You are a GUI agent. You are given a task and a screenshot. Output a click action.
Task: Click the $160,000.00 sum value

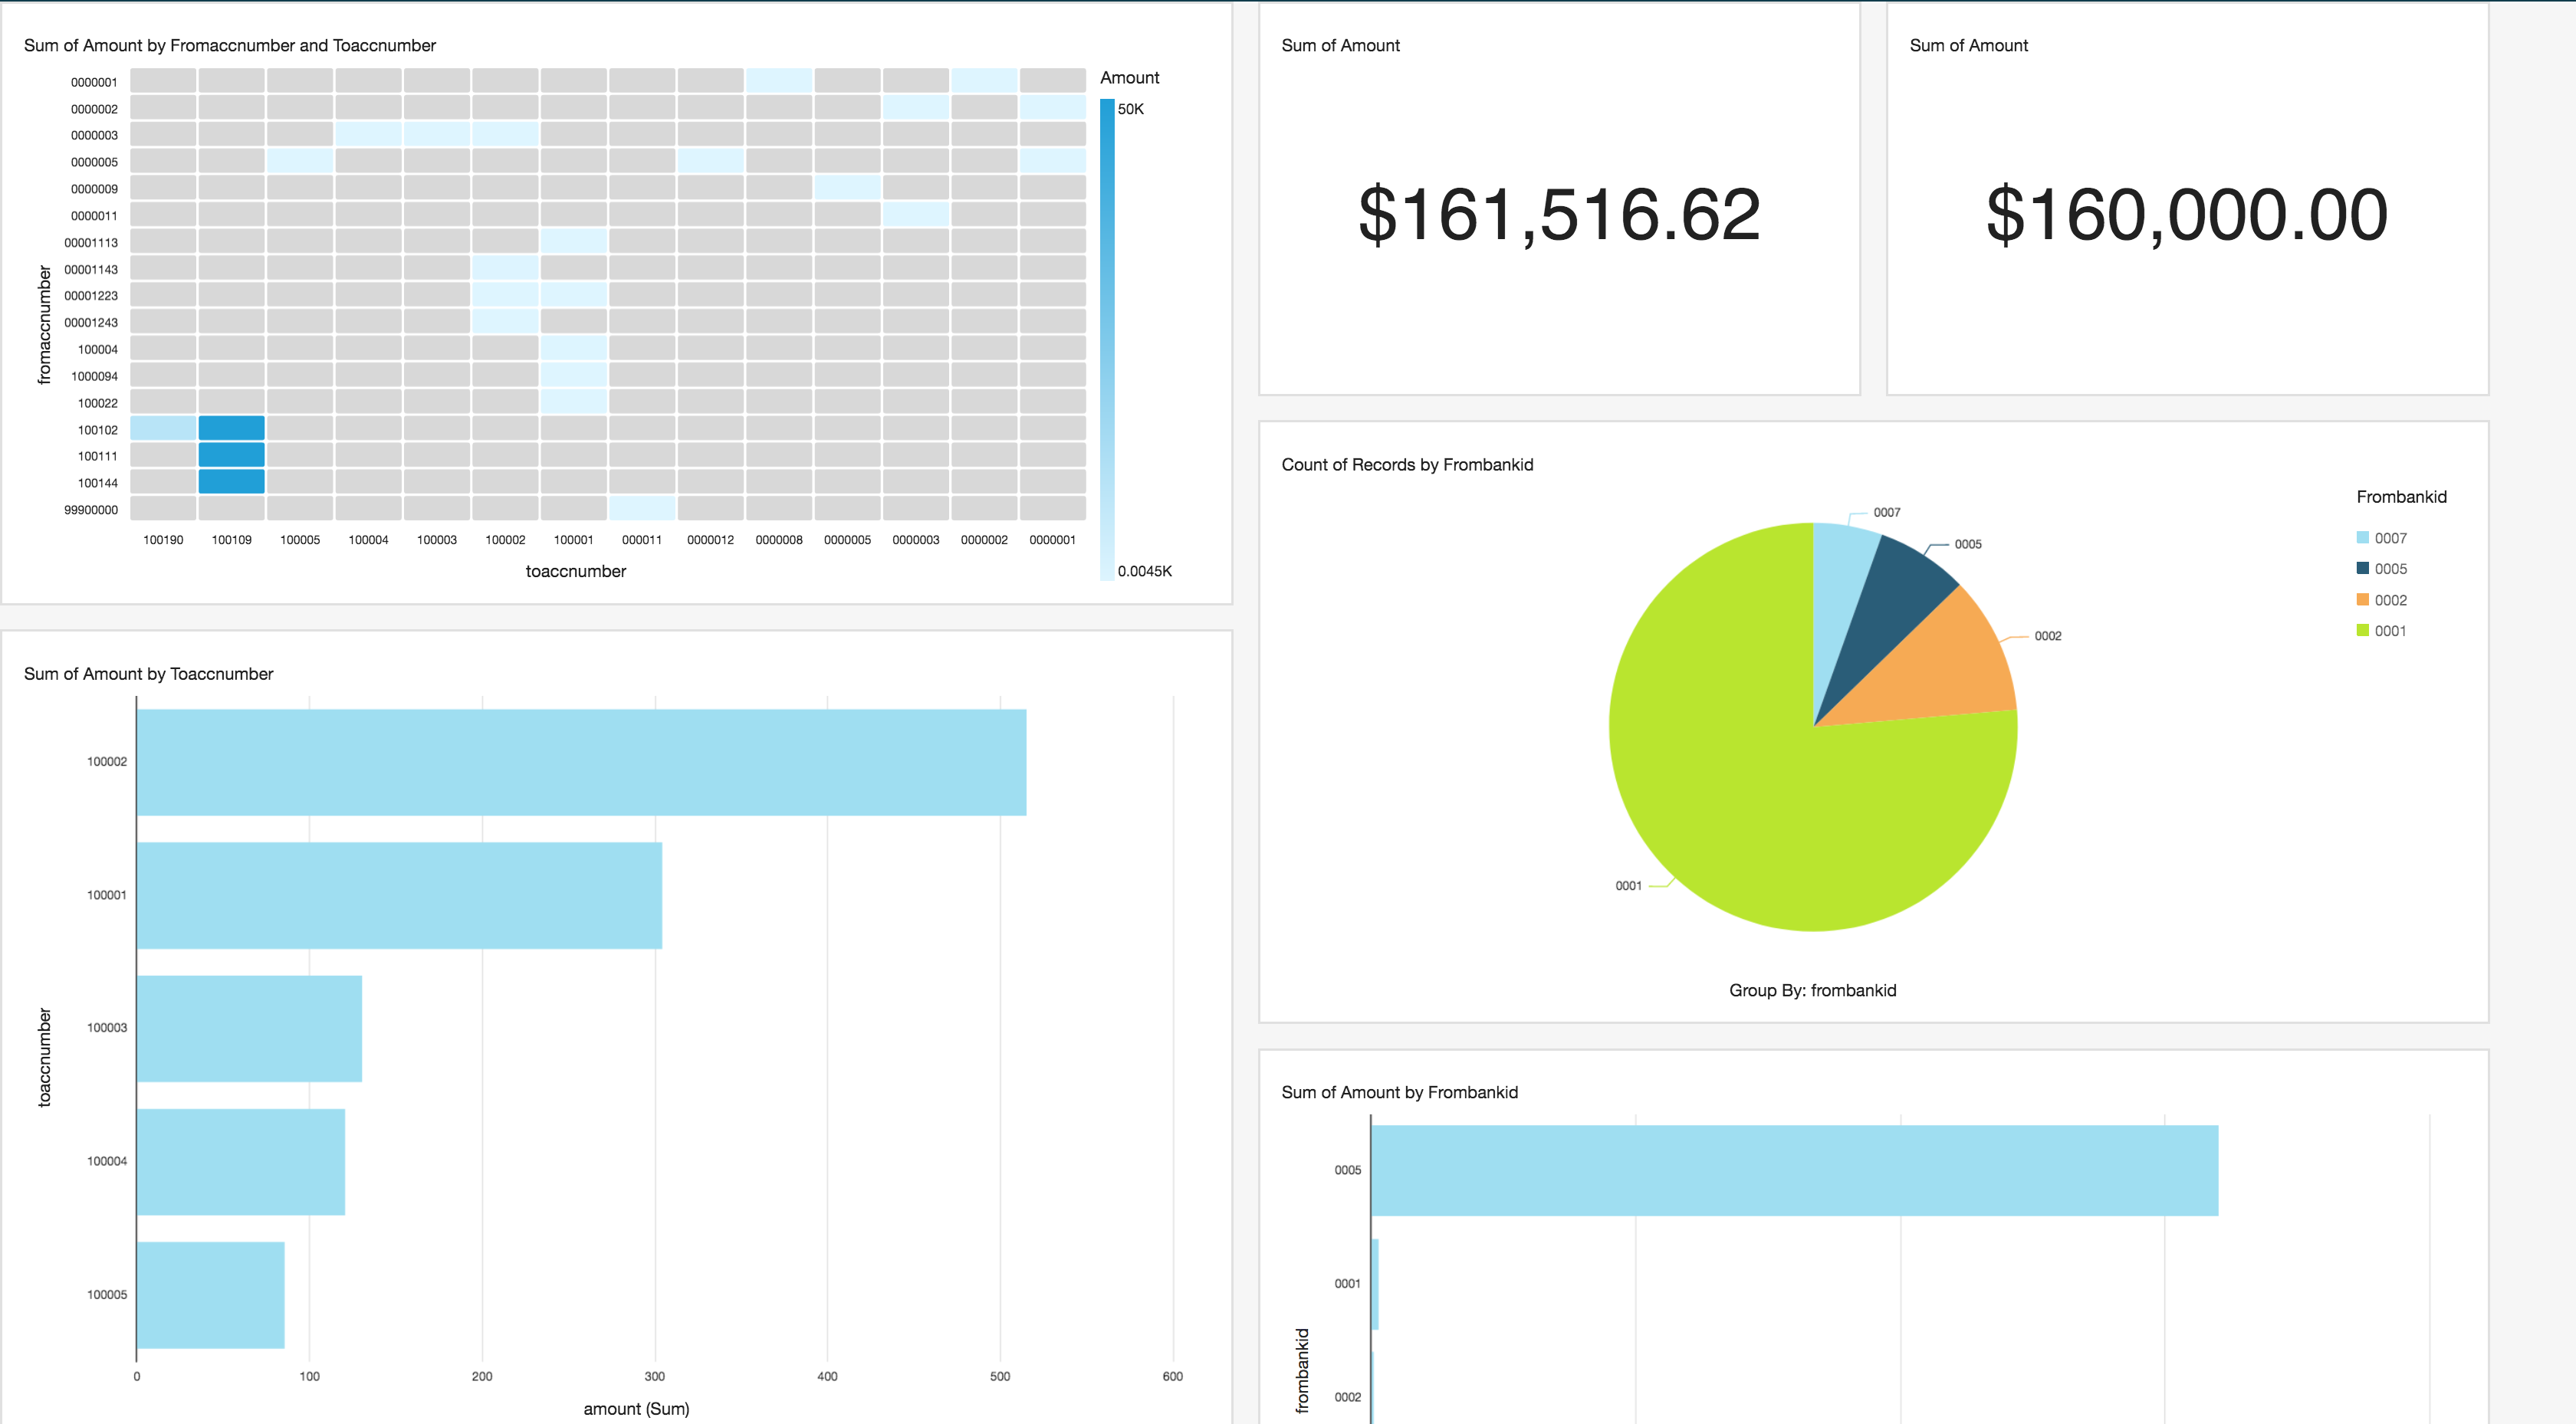point(2186,215)
